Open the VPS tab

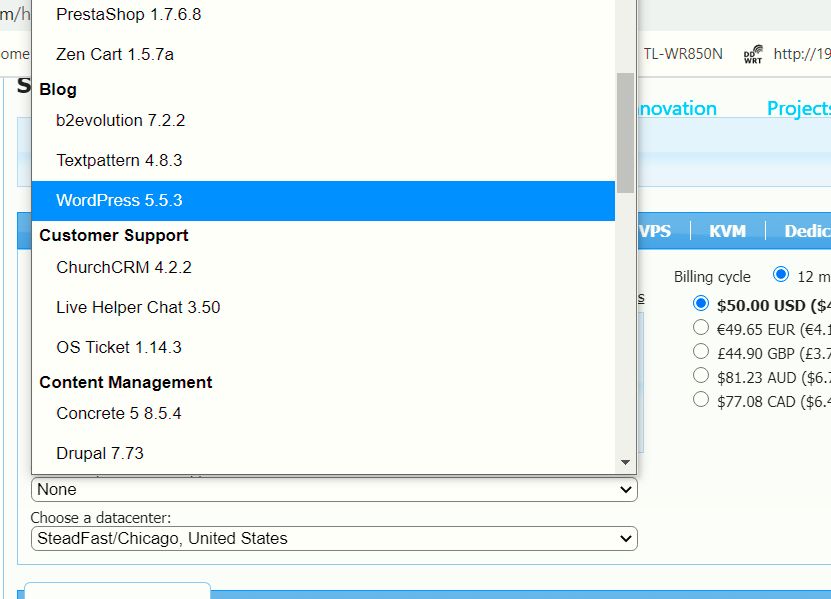(655, 231)
